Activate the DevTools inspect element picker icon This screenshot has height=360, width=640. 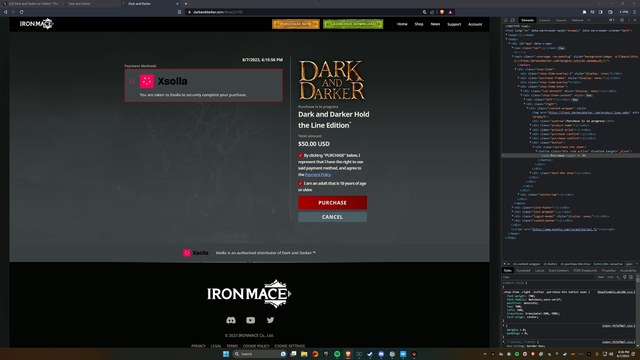(506, 20)
